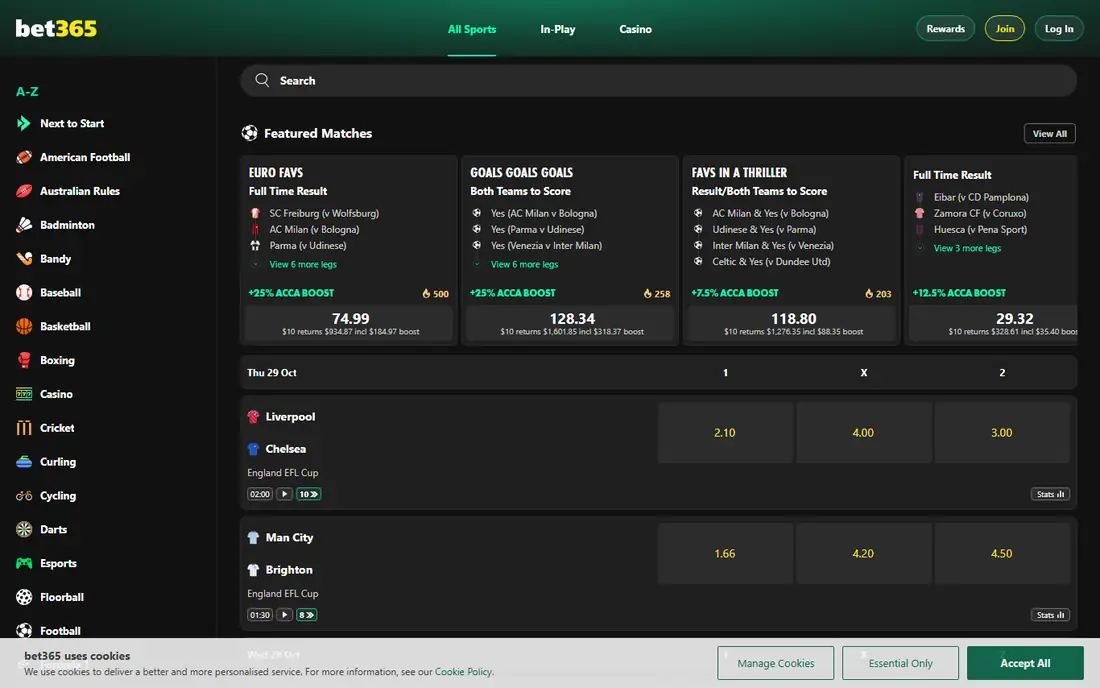Screen dimensions: 1100x688
Task: Select the Football ball icon in sidebar
Action: (x=24, y=630)
